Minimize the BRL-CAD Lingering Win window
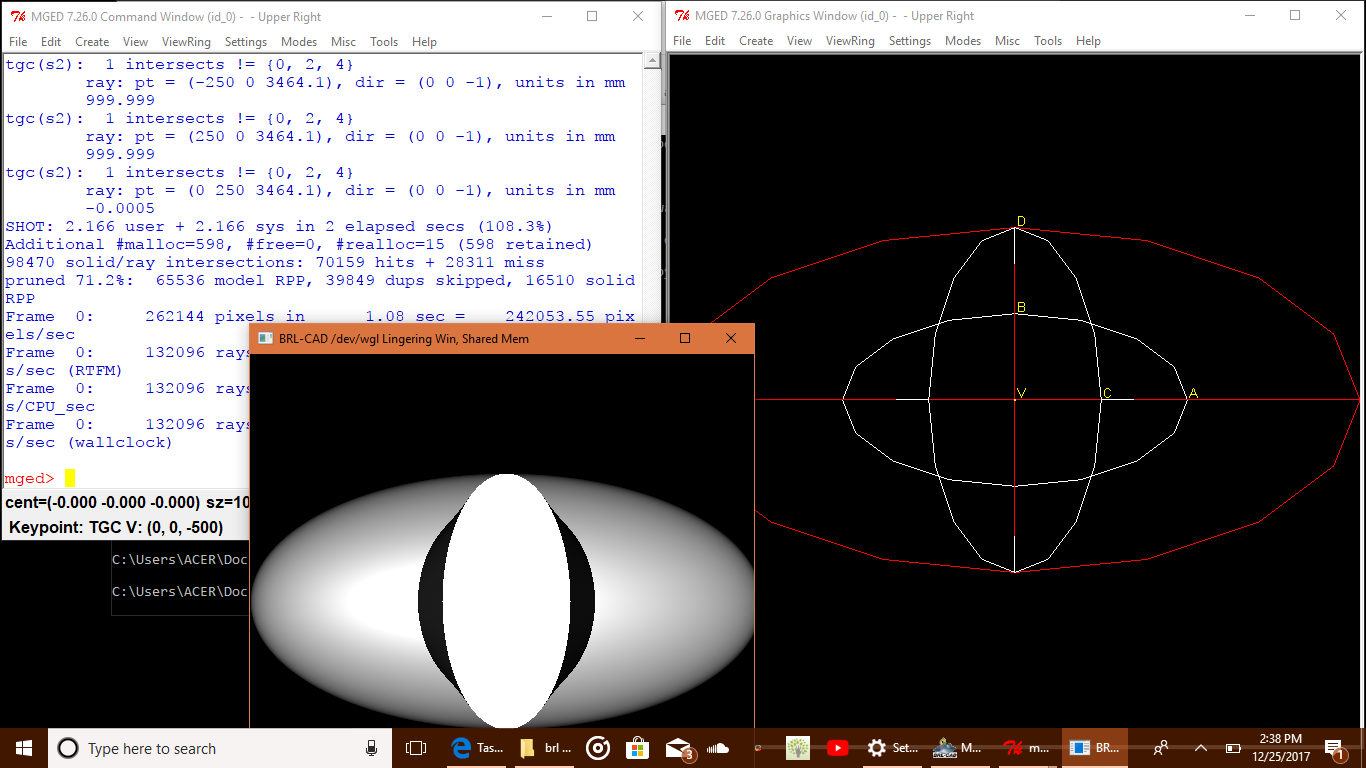 click(x=640, y=338)
